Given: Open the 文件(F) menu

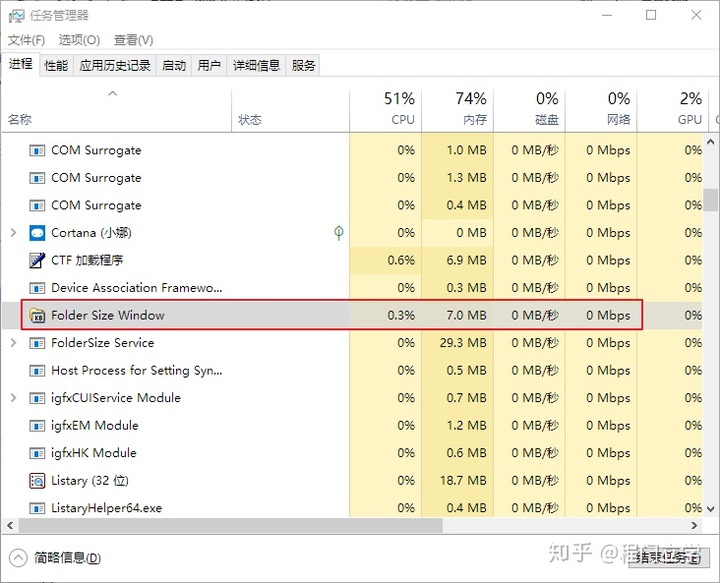Looking at the screenshot, I should 26,40.
